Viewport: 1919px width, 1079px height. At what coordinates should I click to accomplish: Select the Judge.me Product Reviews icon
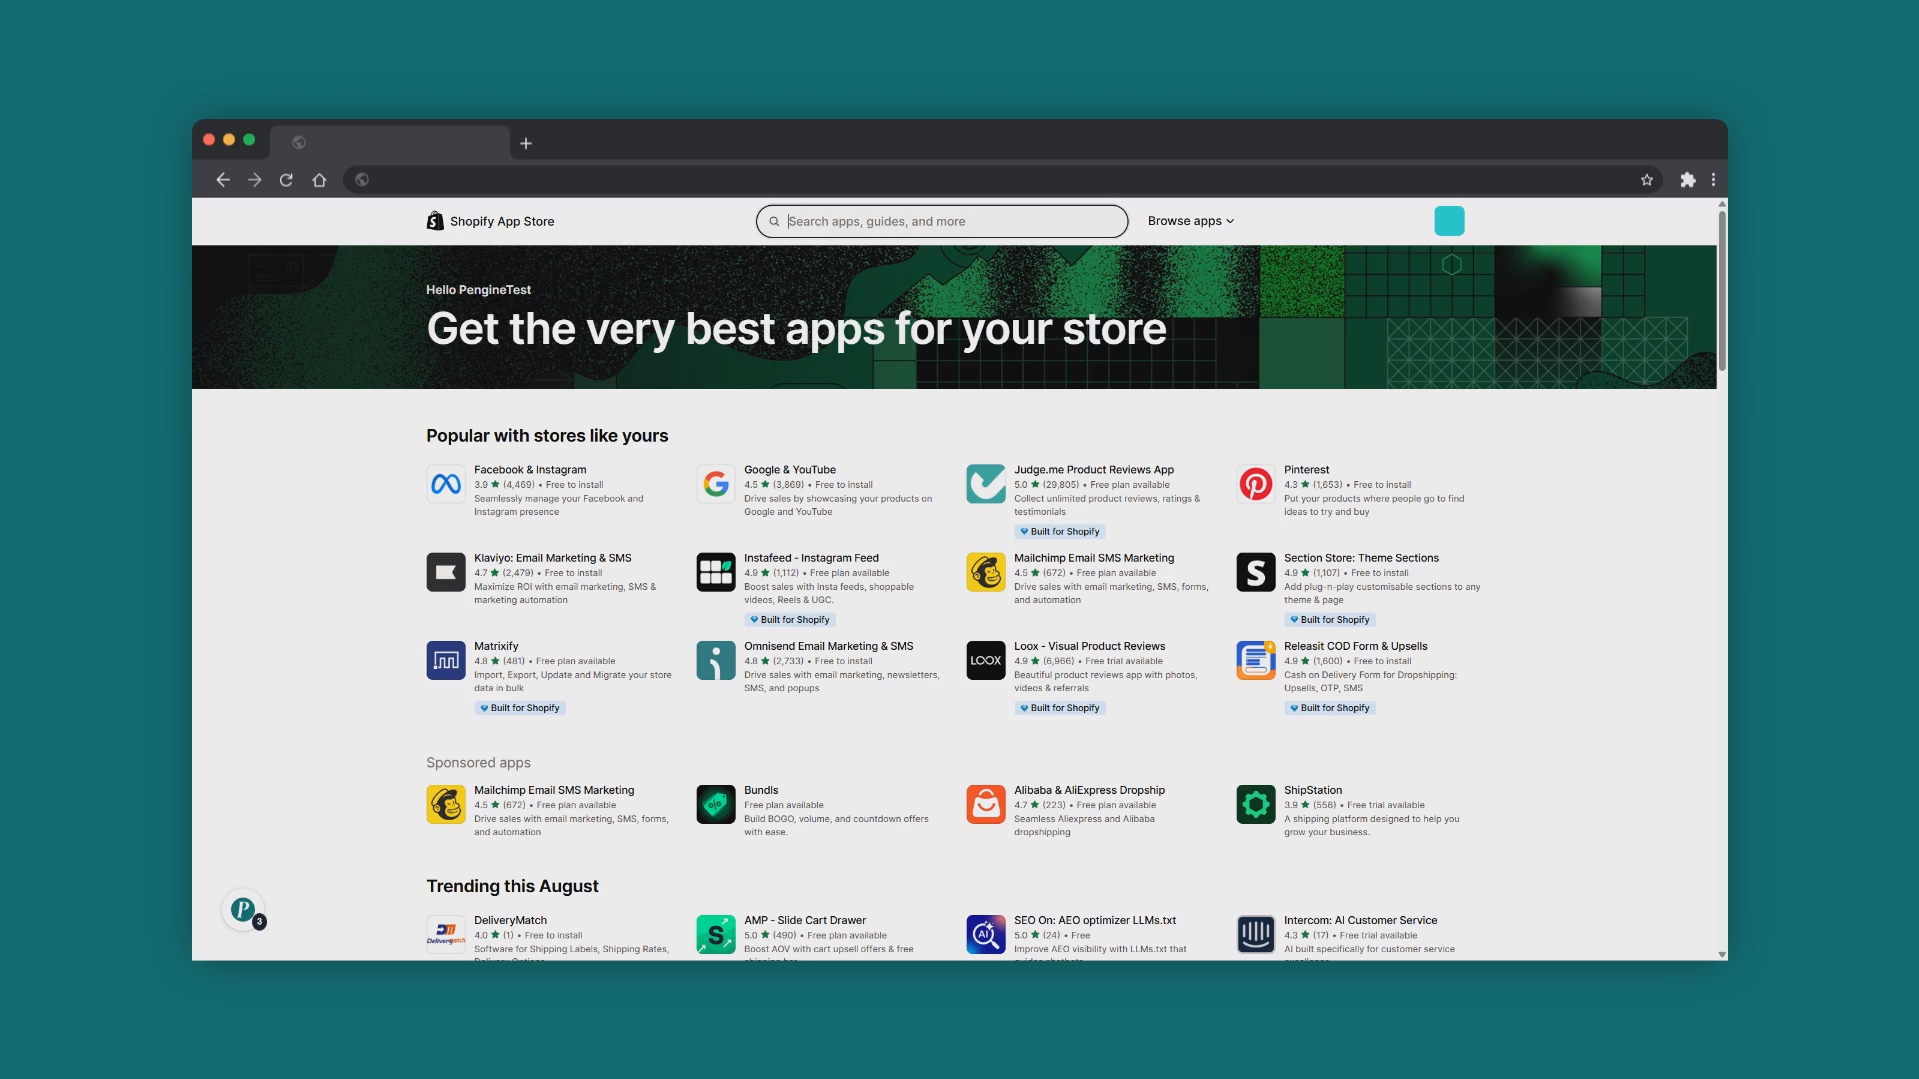point(986,485)
